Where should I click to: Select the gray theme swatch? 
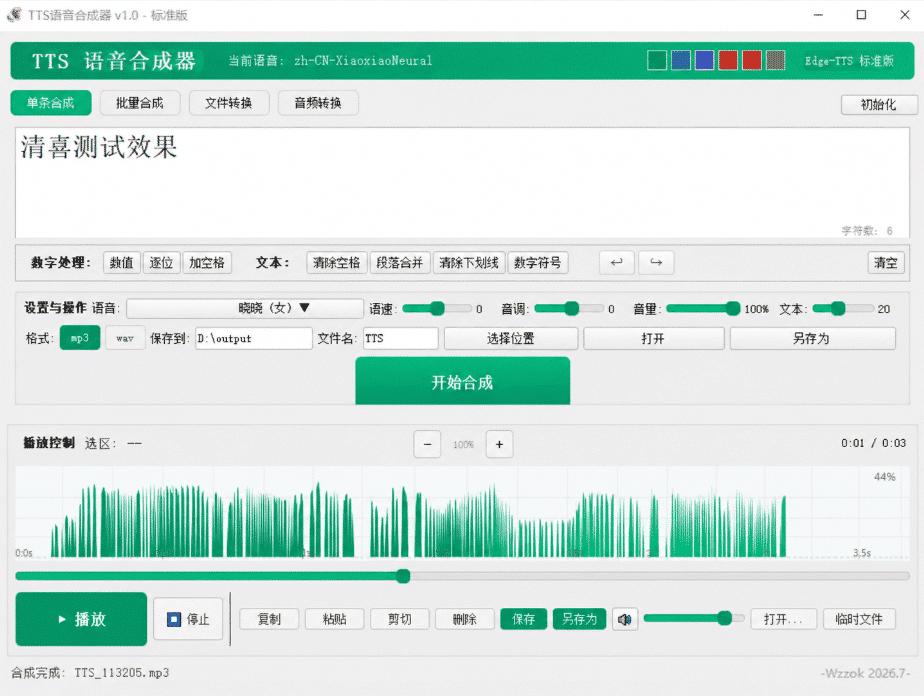[x=776, y=61]
